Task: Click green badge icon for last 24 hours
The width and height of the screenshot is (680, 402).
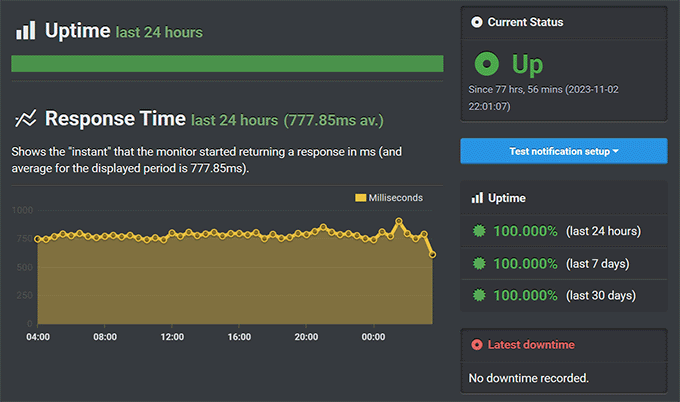Action: tap(480, 232)
